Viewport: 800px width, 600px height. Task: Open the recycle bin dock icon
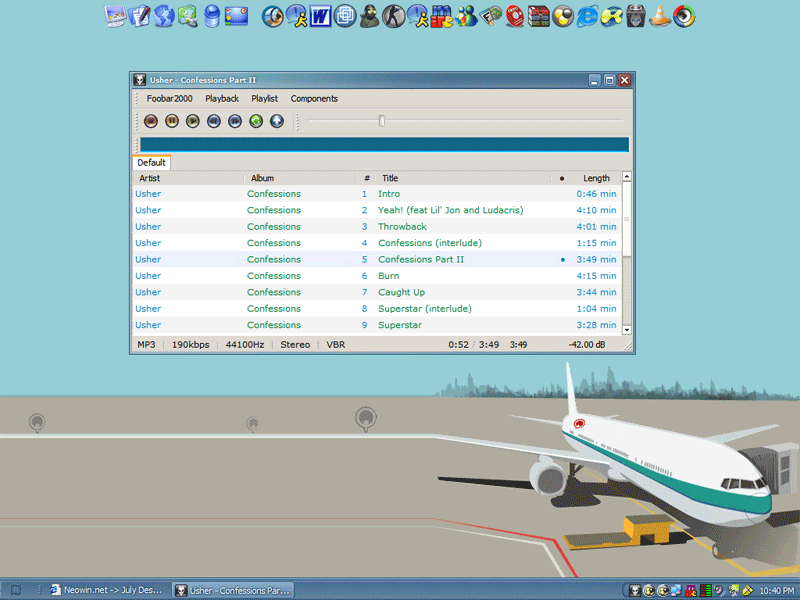click(212, 16)
